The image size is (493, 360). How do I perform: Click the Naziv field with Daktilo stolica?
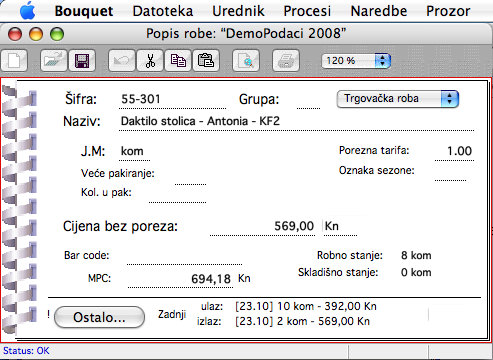pyautogui.click(x=296, y=122)
